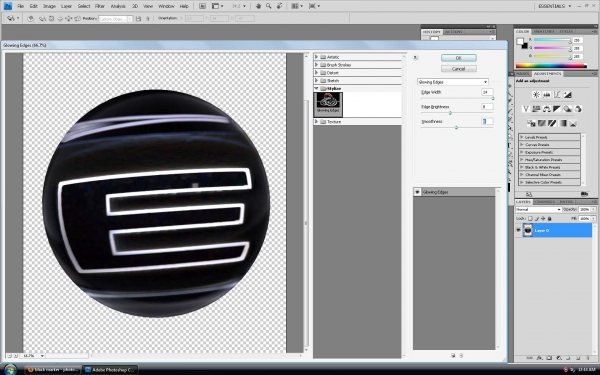Click delete effect layer icon in filter gallery
The image size is (600, 375).
(461, 355)
